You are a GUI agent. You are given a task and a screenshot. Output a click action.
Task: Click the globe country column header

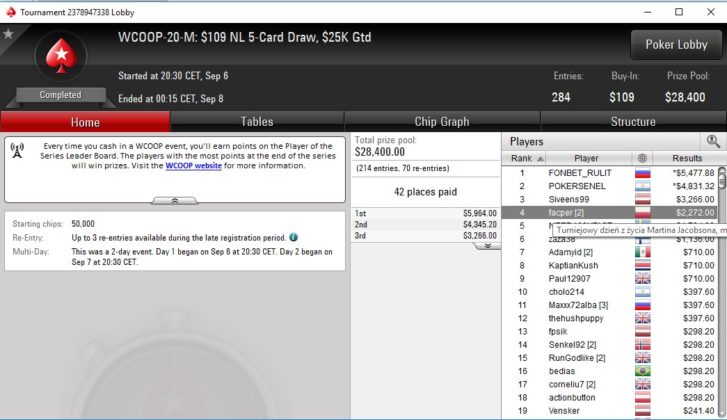pos(642,158)
